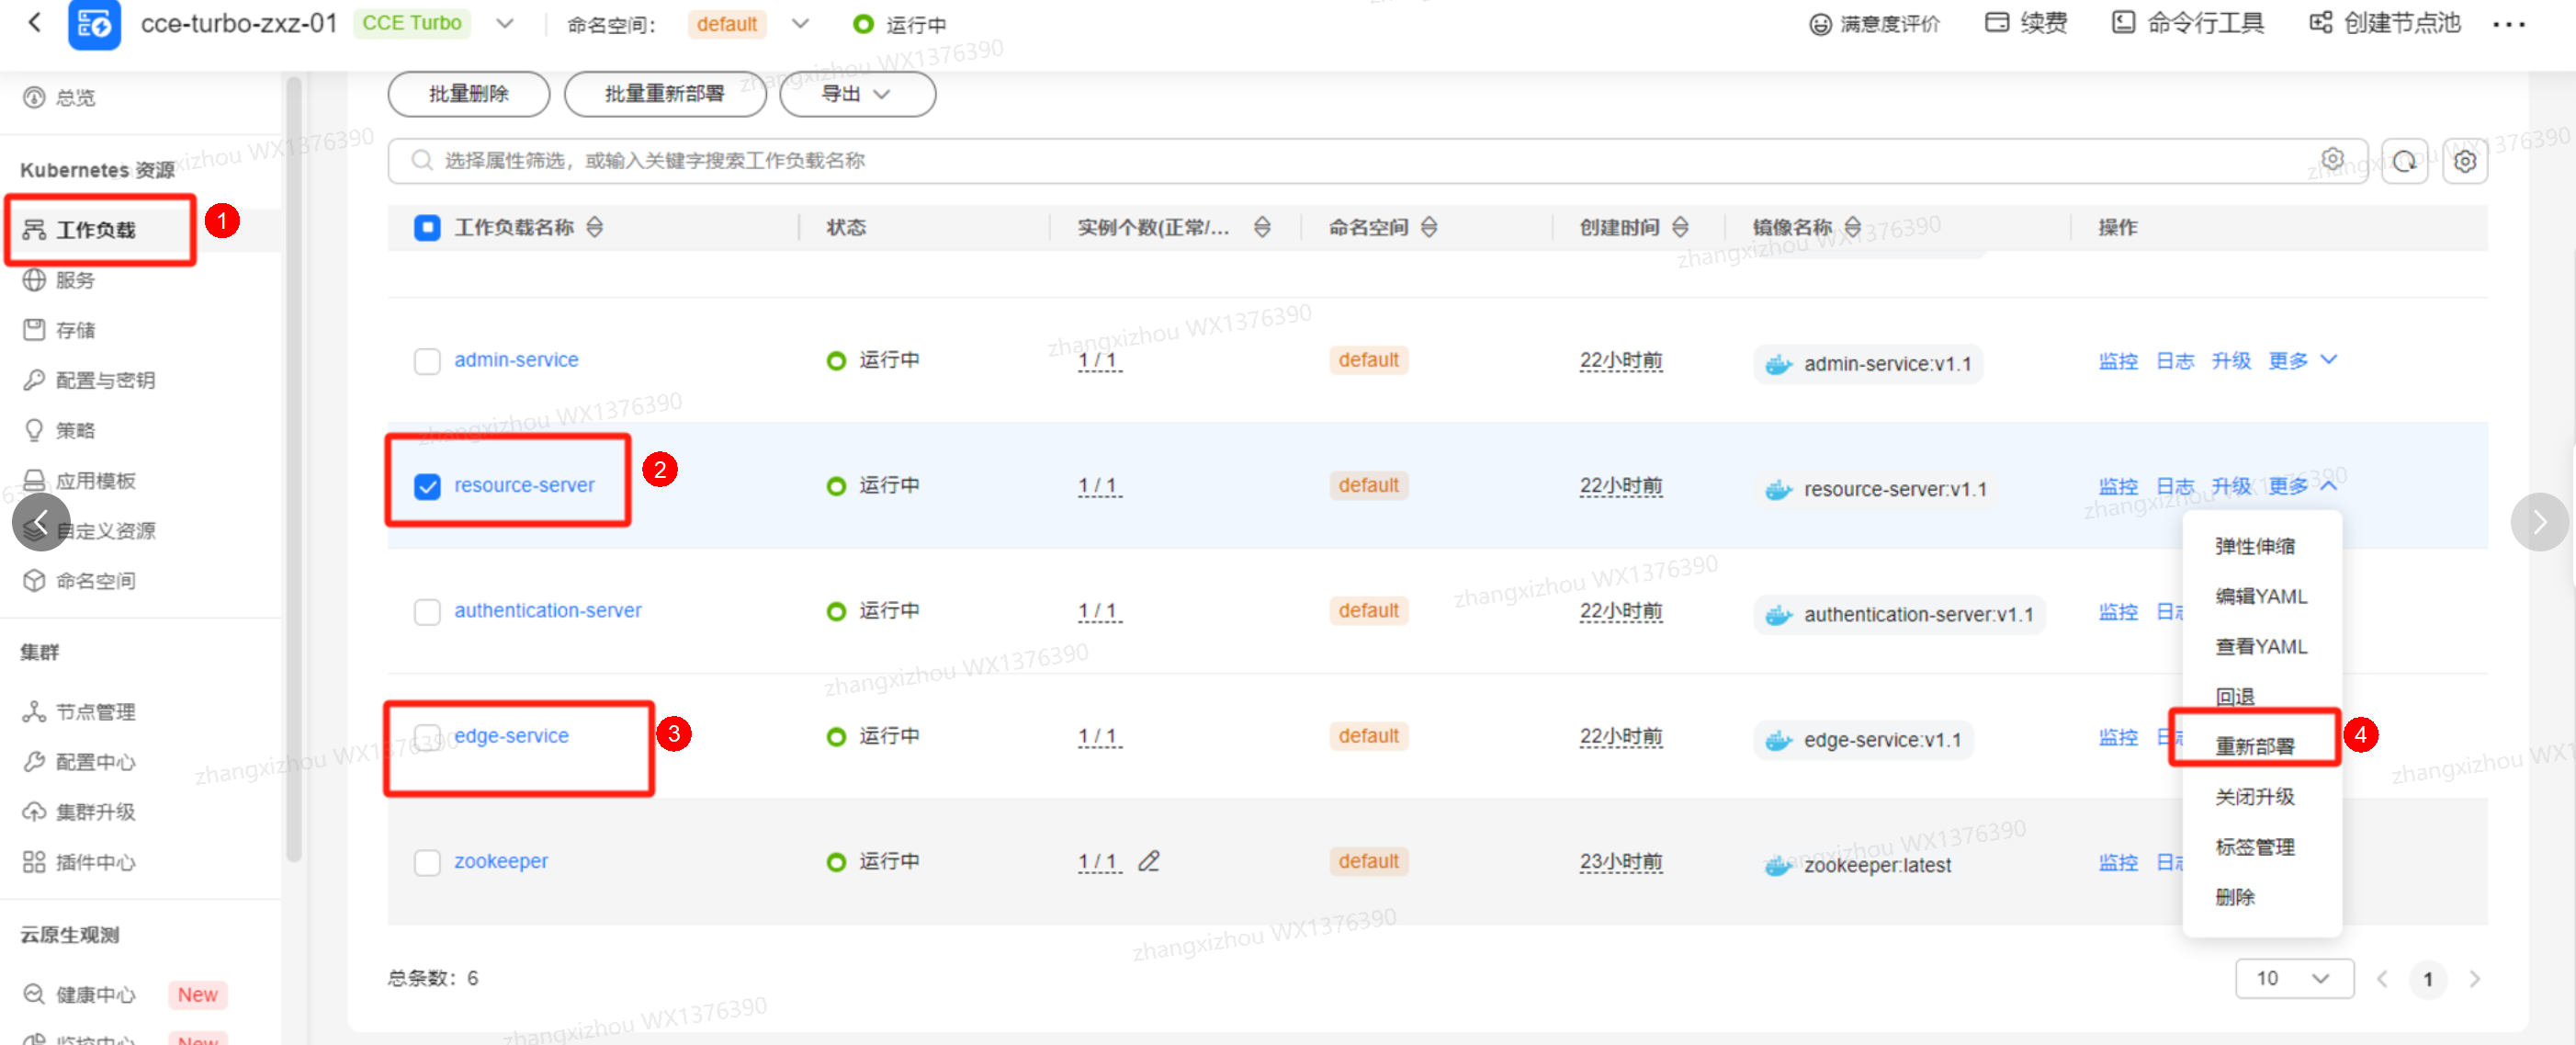Check the admin-service row checkbox
The height and width of the screenshot is (1045, 2576).
(x=427, y=360)
